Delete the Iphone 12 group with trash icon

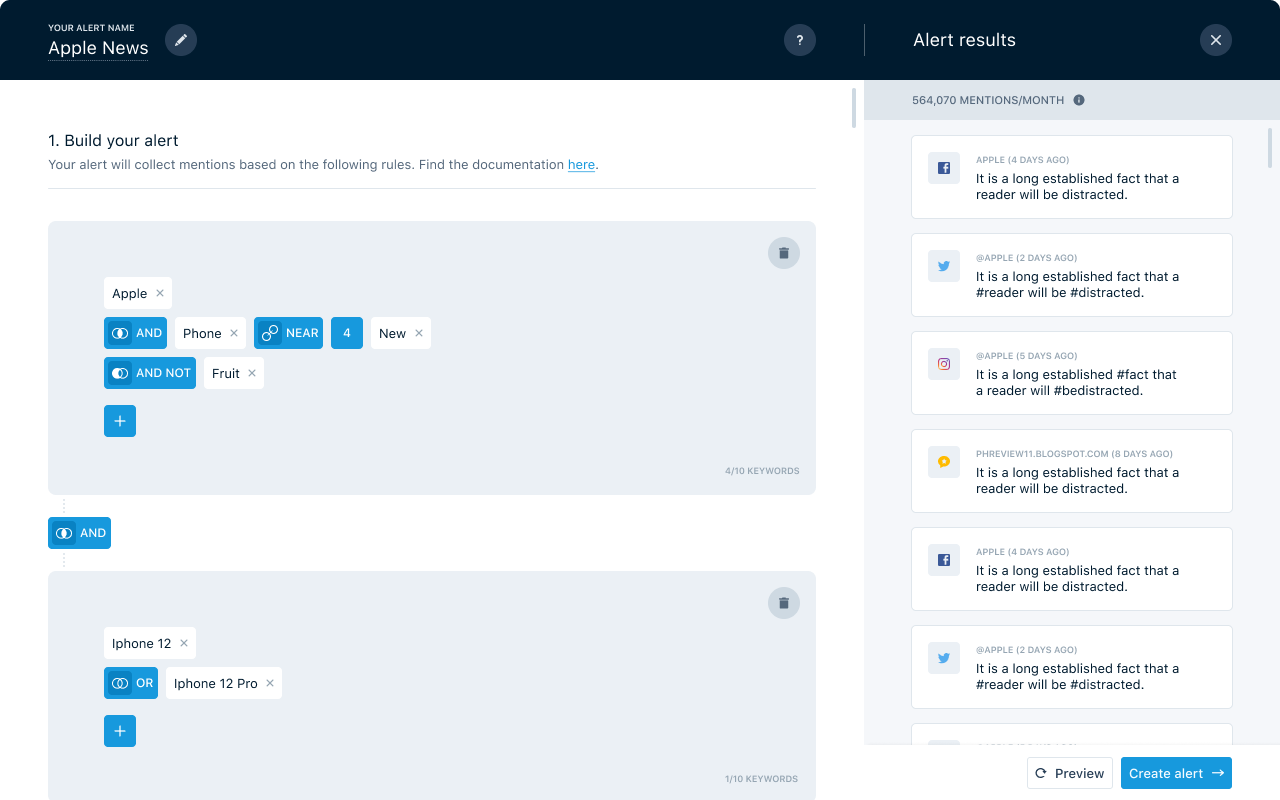coord(784,603)
